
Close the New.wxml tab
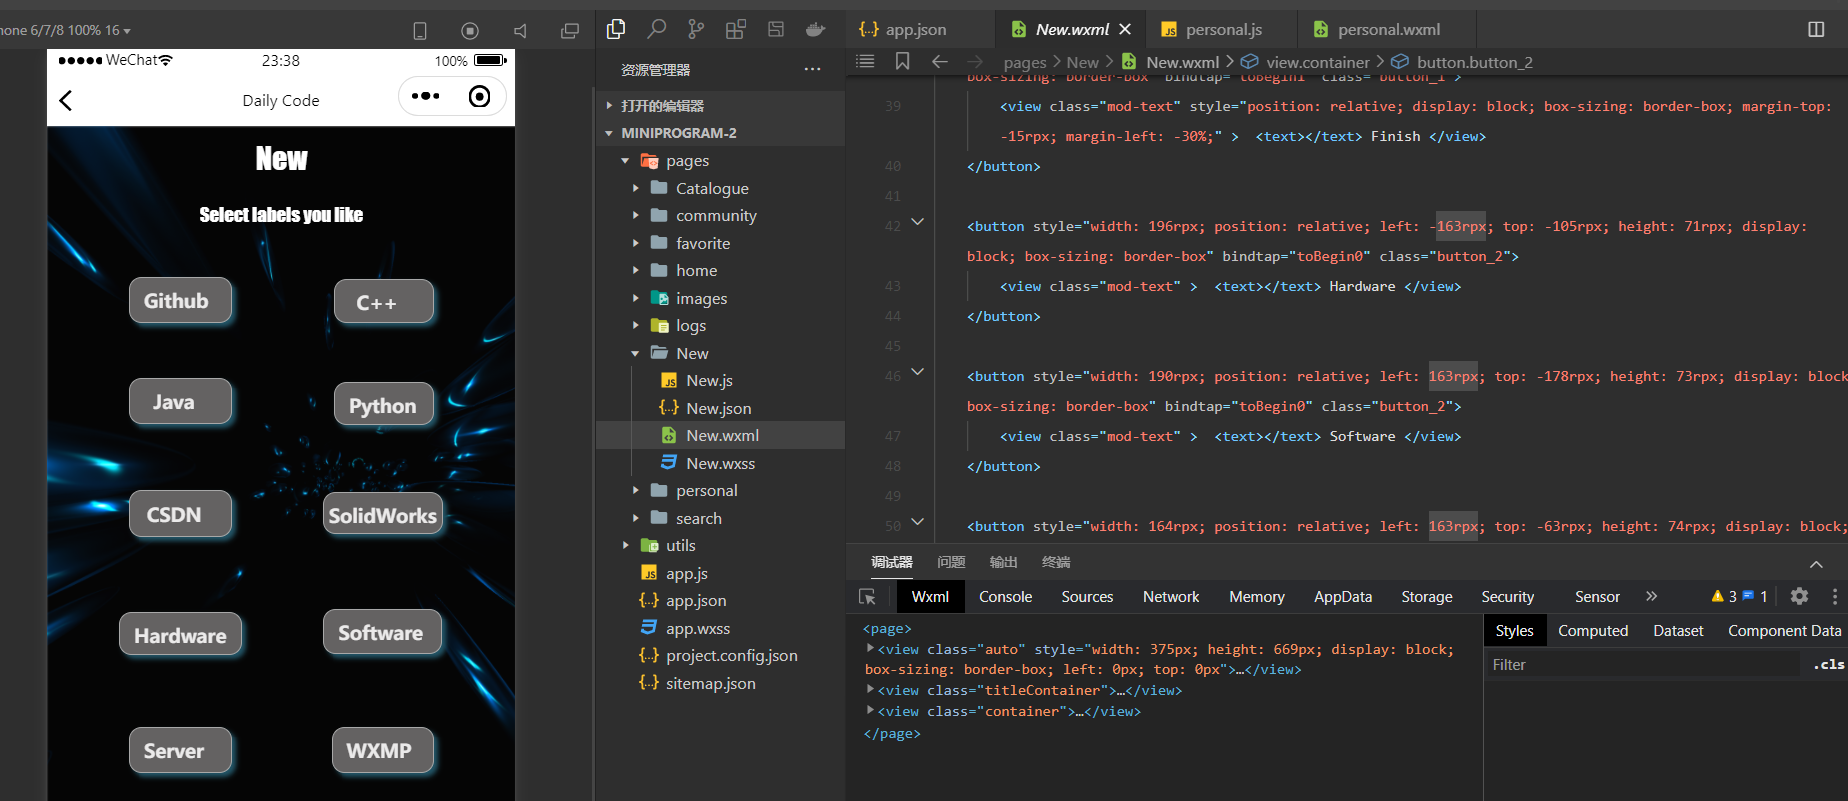(1125, 29)
